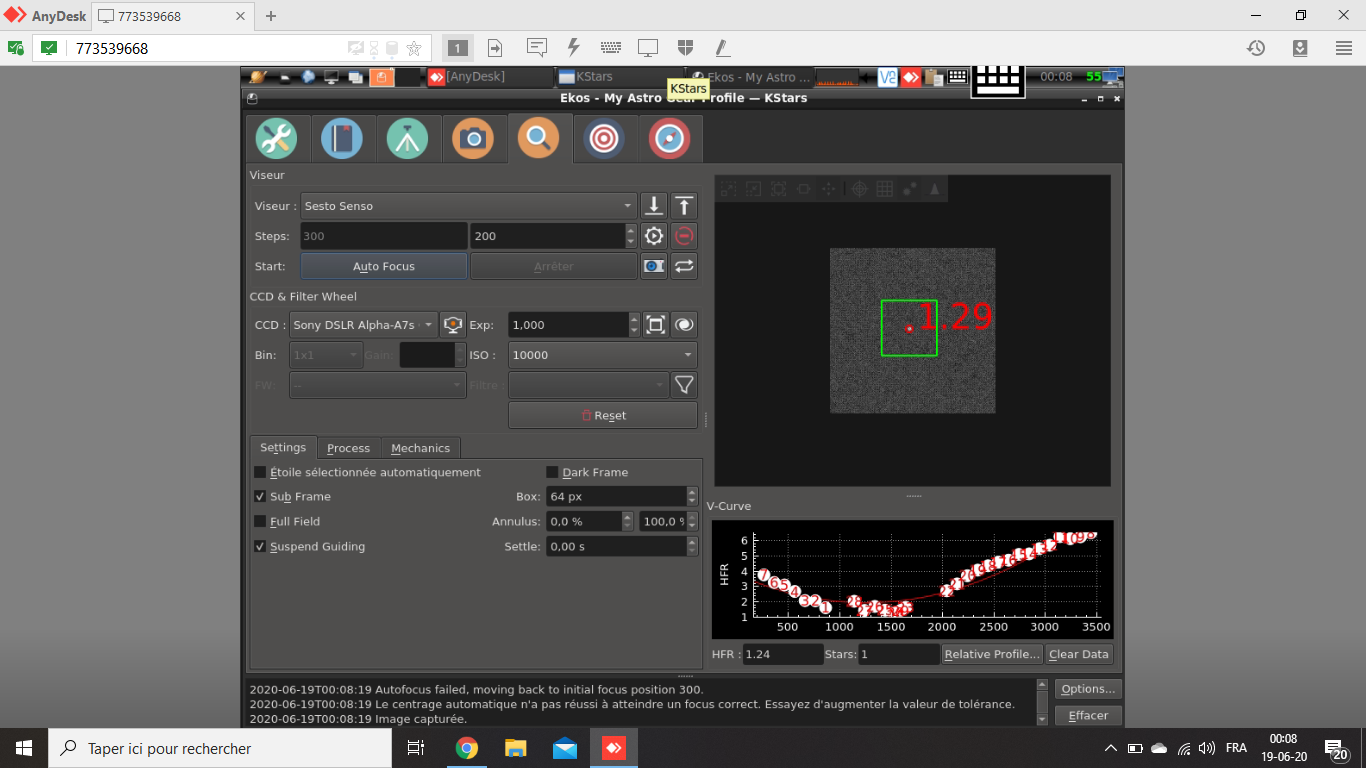Open the Mount module tripod icon

click(x=407, y=139)
